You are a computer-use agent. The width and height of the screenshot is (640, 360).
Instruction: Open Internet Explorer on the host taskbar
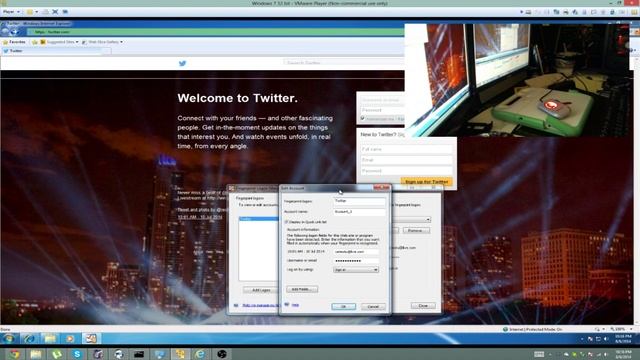[200, 354]
